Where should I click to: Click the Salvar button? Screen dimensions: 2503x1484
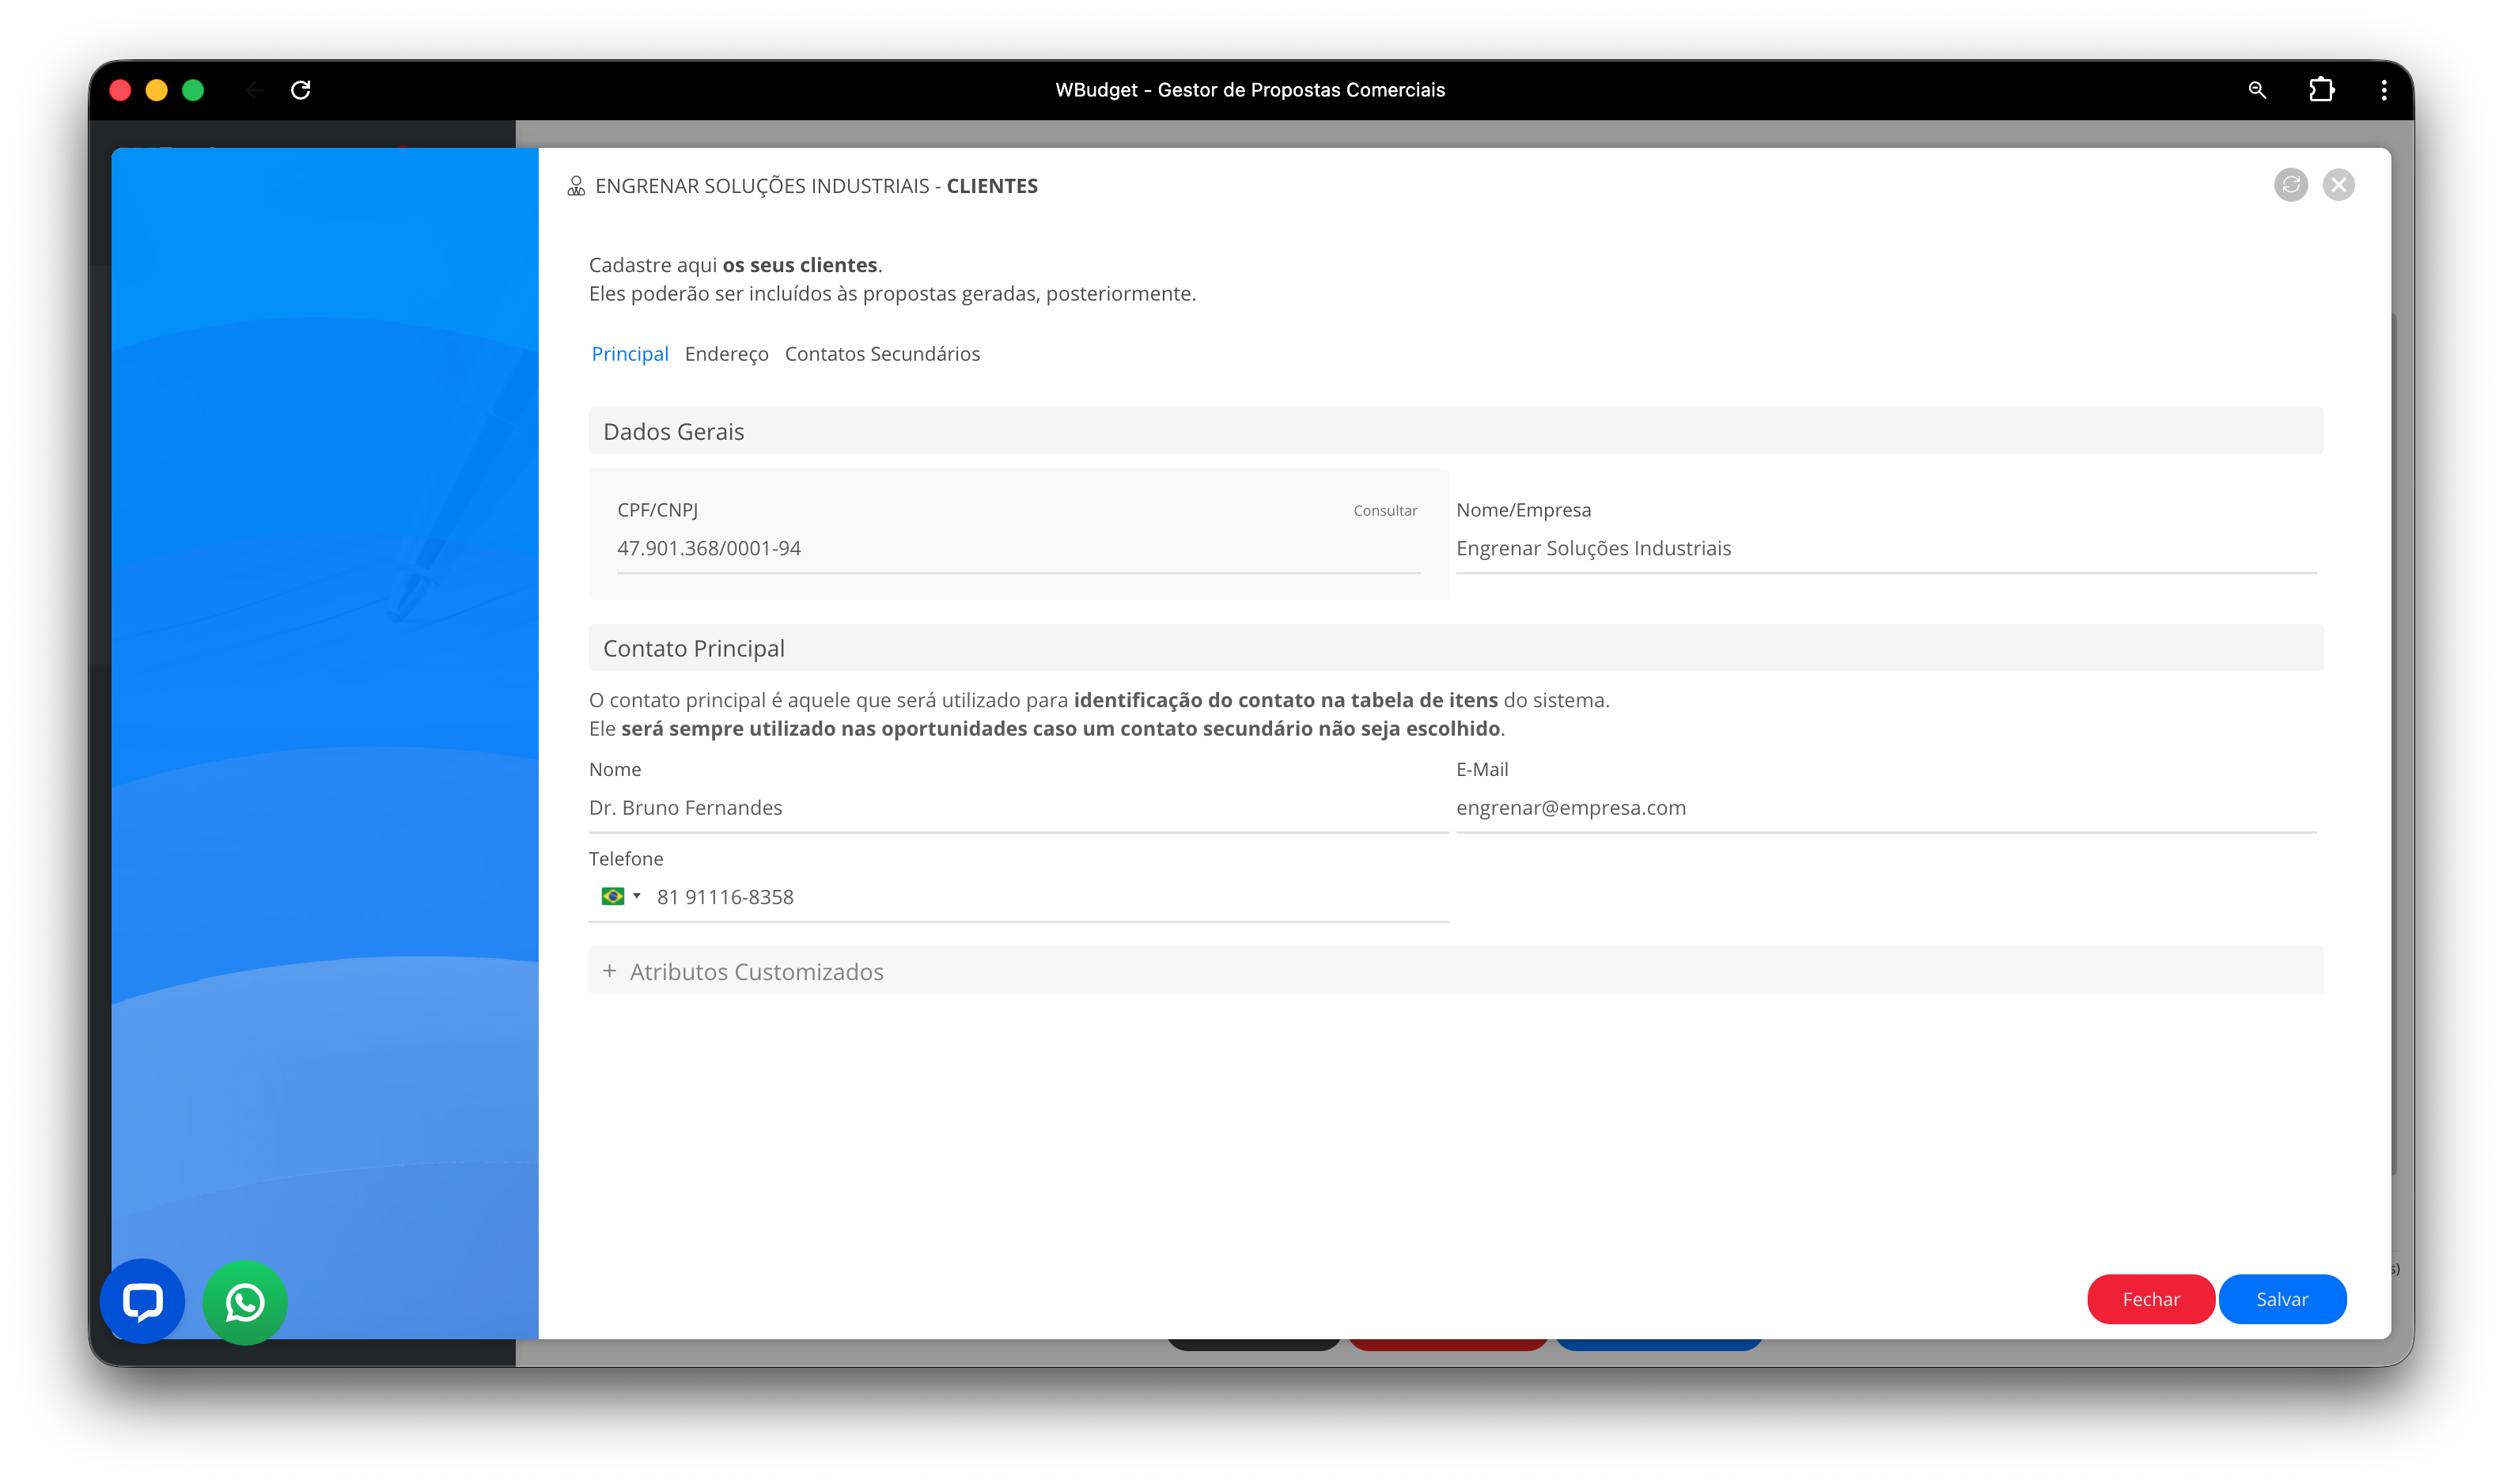point(2282,1299)
